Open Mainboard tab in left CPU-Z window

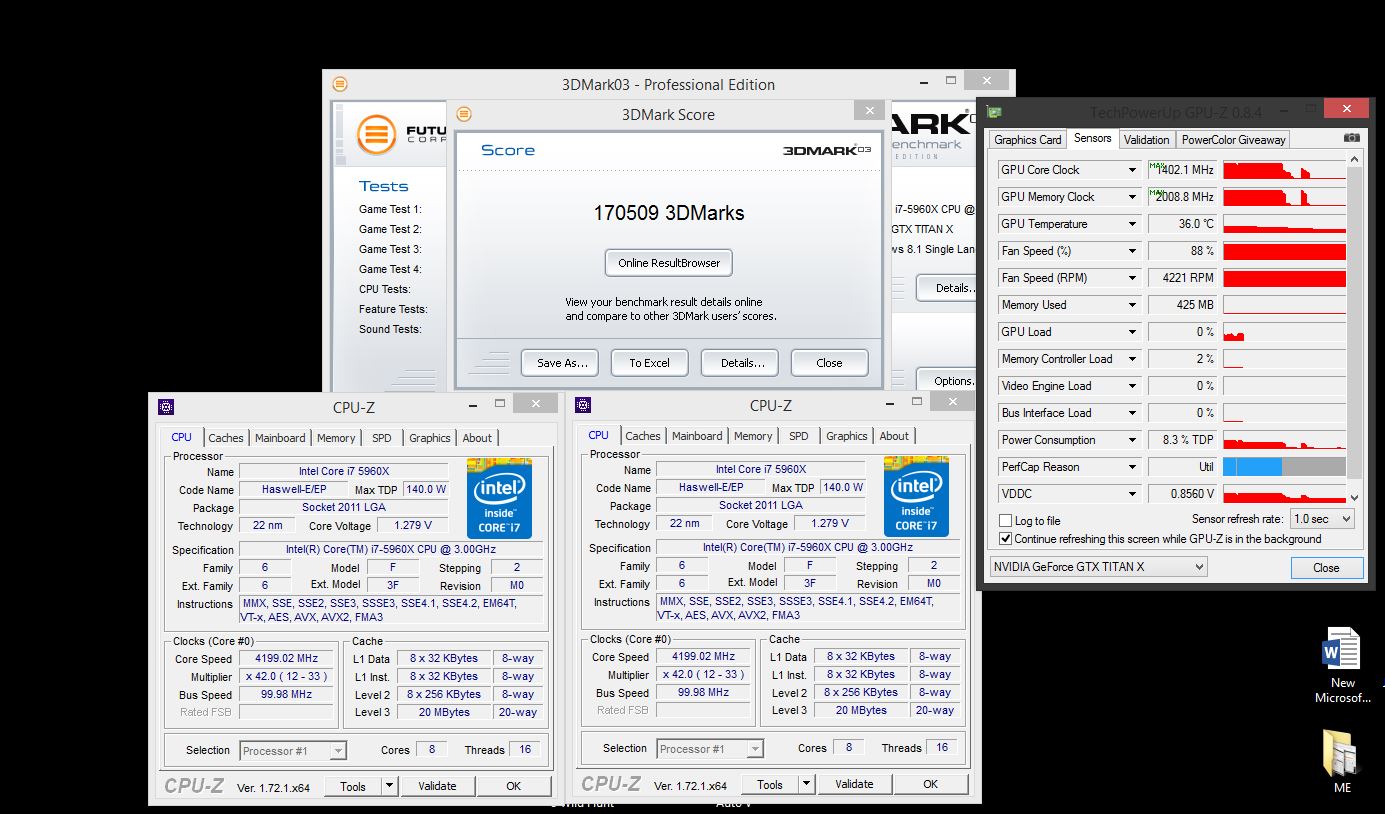pos(280,438)
